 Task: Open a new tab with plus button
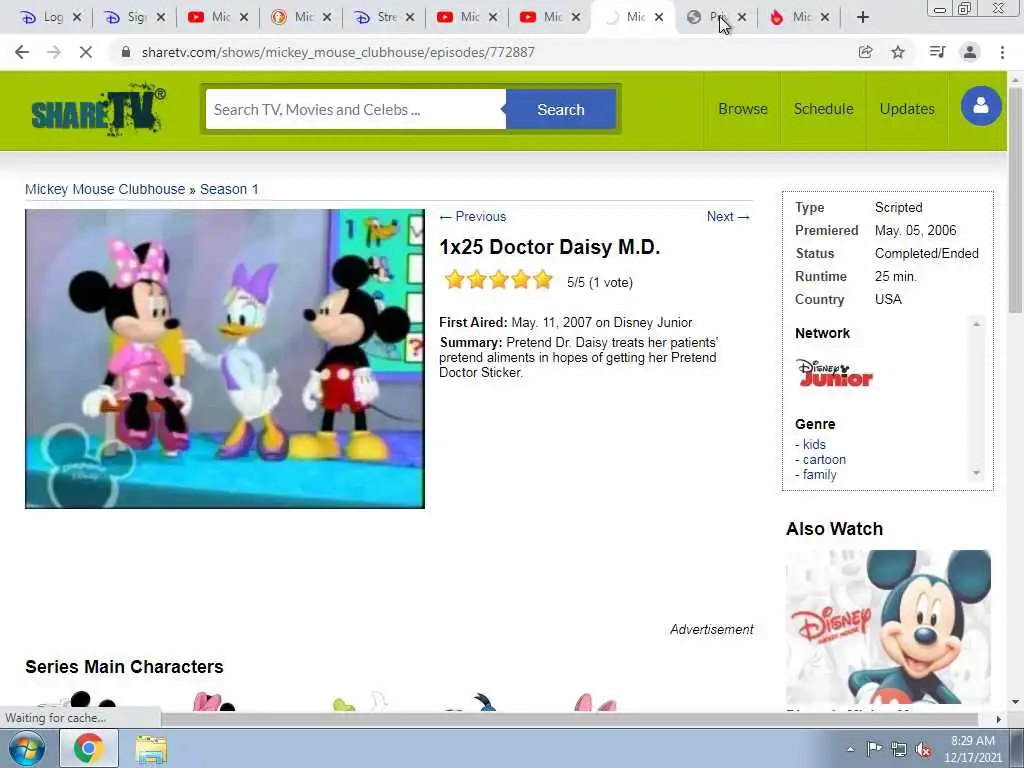[863, 17]
